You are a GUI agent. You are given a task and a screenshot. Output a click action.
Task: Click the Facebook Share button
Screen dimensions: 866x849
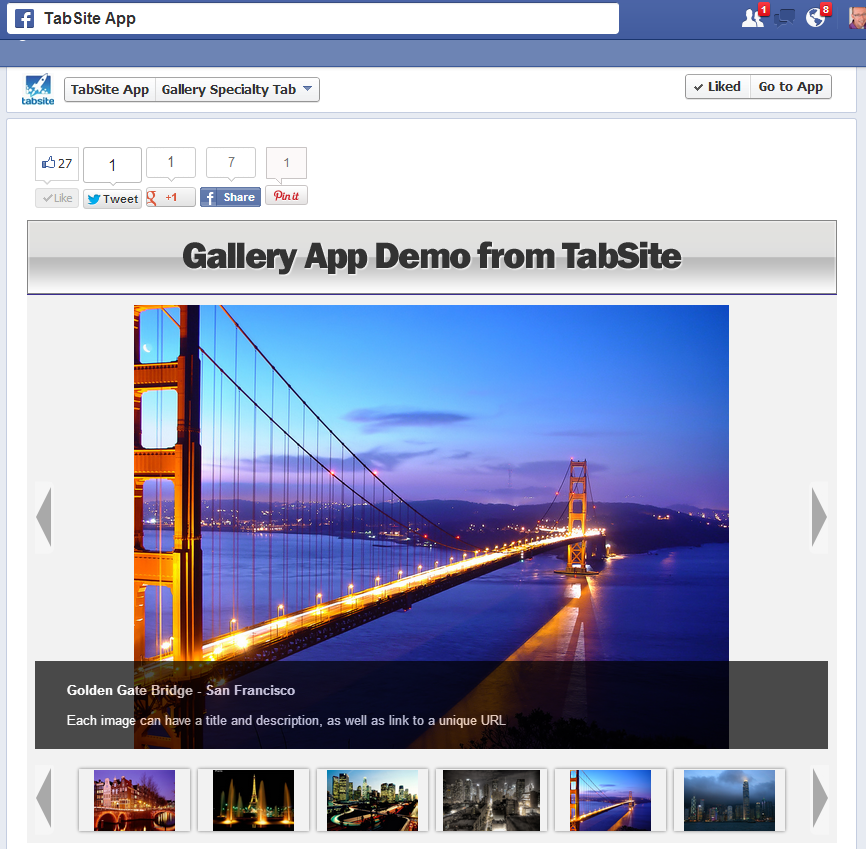click(x=230, y=196)
